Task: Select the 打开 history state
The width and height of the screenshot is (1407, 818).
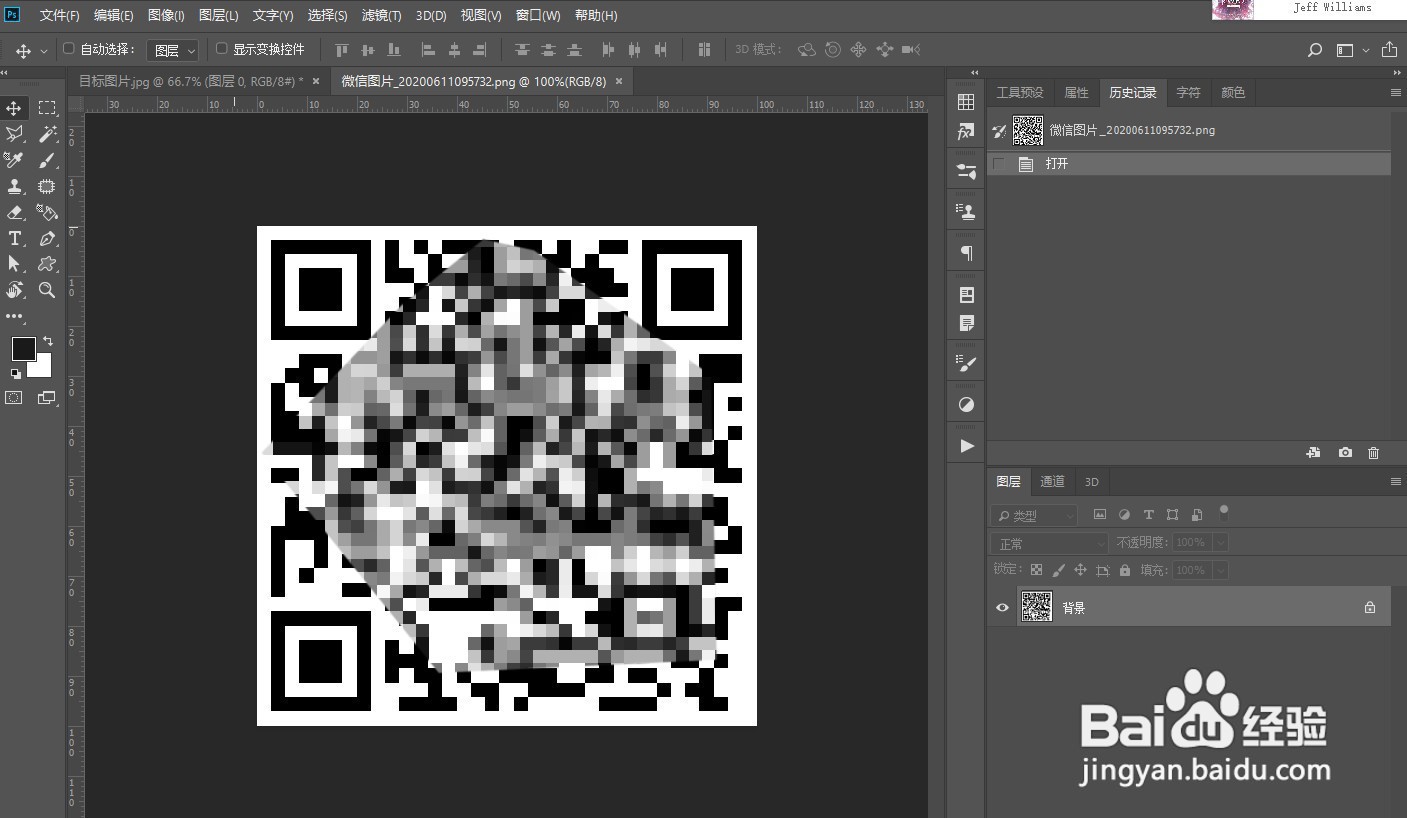Action: pos(1188,164)
